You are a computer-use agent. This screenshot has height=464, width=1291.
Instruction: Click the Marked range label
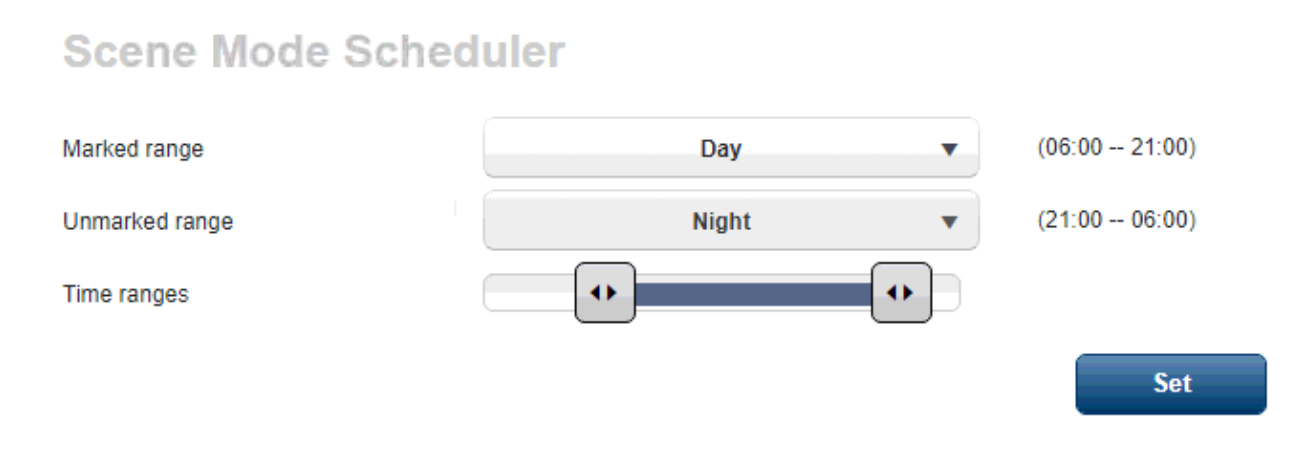pyautogui.click(x=133, y=149)
